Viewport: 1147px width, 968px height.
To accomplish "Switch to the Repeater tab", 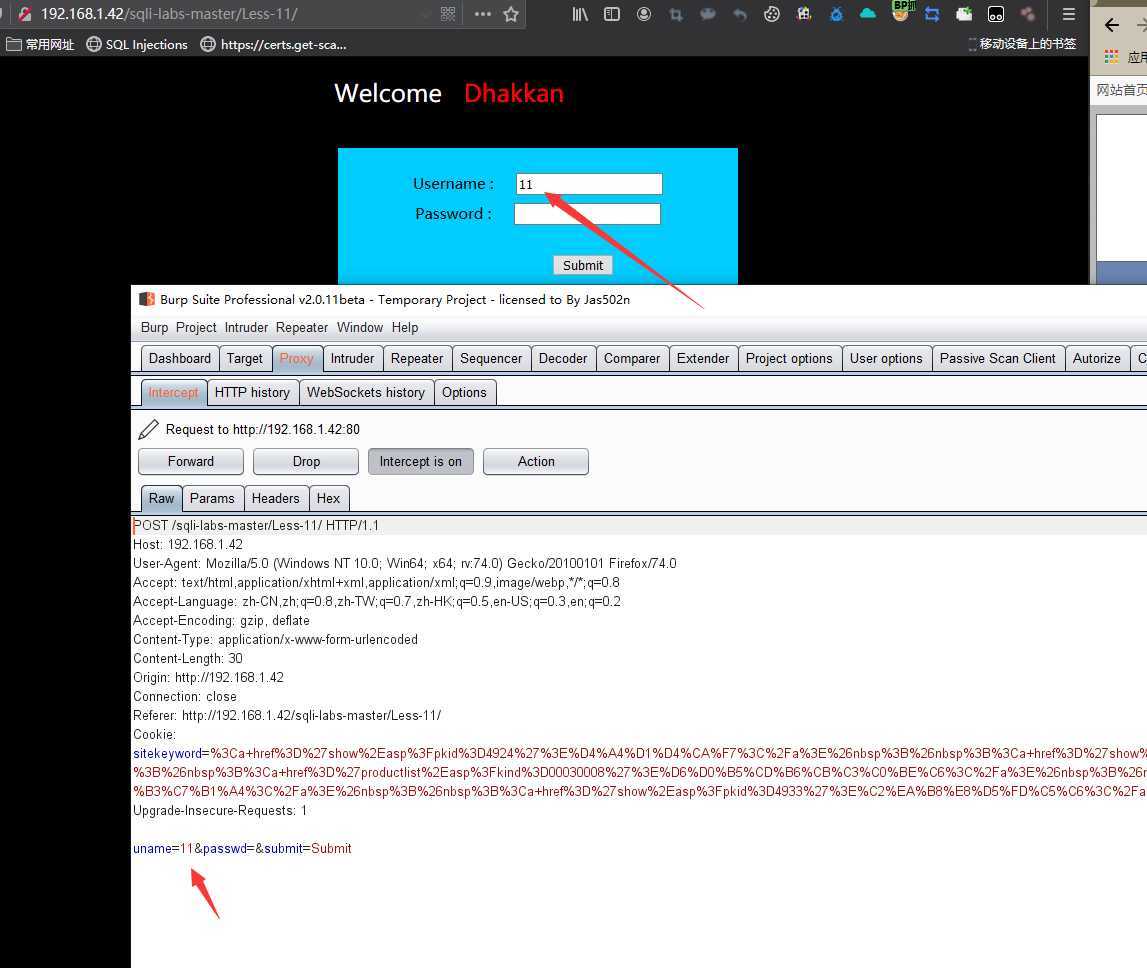I will coord(417,359).
